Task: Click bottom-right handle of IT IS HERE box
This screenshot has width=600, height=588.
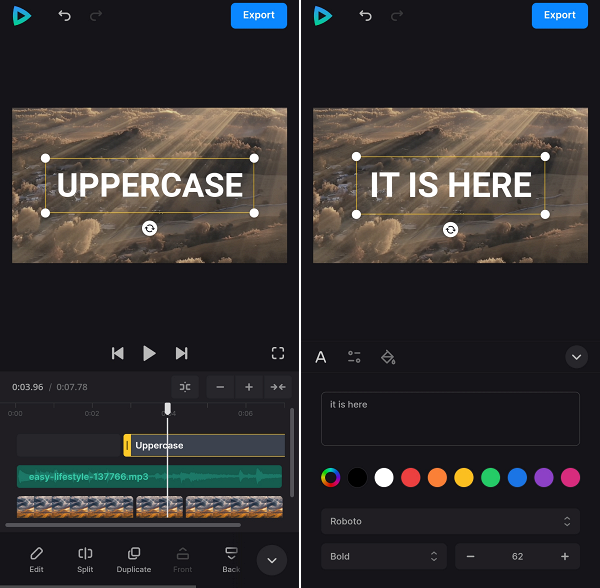Action: 545,214
